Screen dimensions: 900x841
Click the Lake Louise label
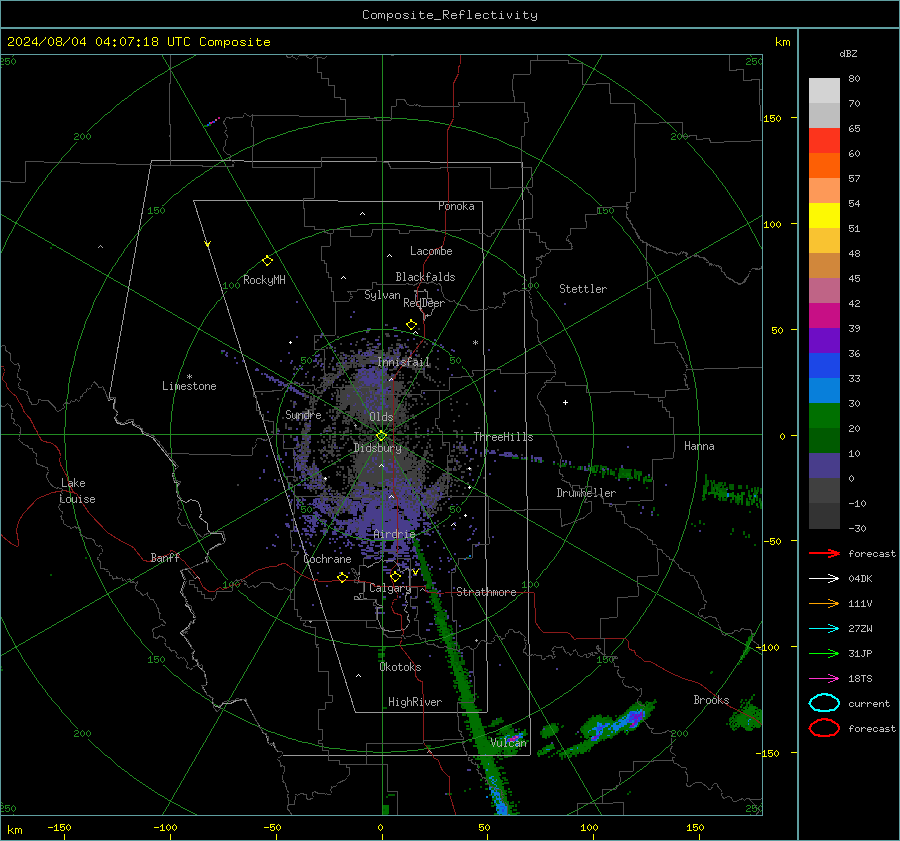(x=77, y=491)
